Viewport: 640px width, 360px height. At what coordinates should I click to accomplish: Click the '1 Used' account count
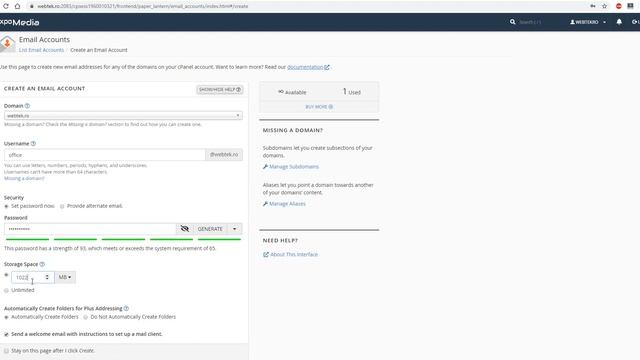(351, 92)
